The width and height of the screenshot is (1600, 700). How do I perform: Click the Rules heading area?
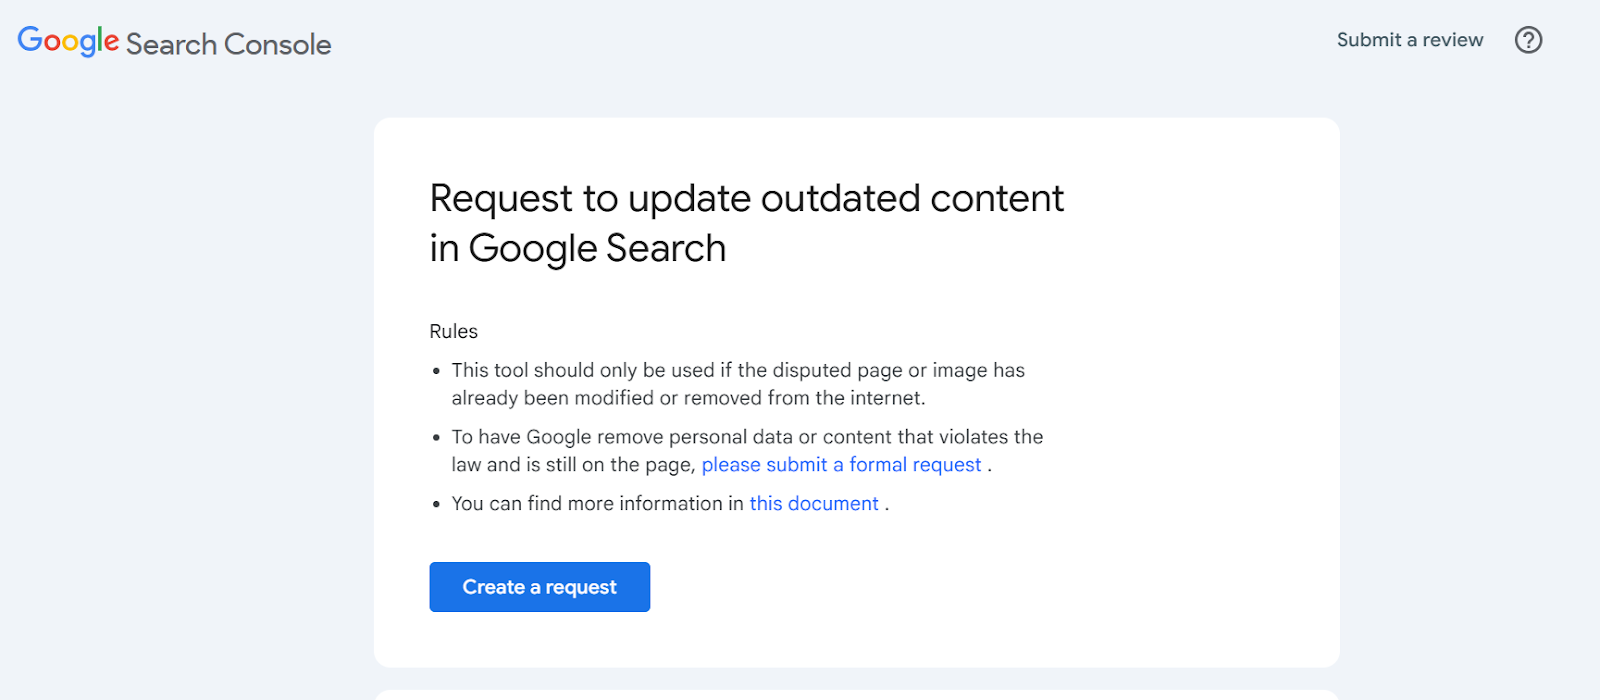click(x=453, y=331)
